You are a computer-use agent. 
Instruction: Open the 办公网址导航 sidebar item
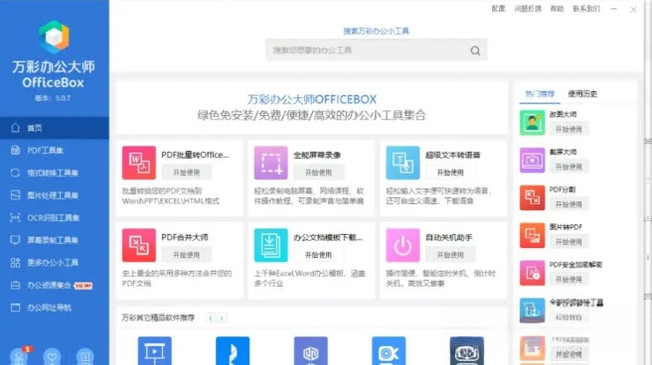point(54,308)
